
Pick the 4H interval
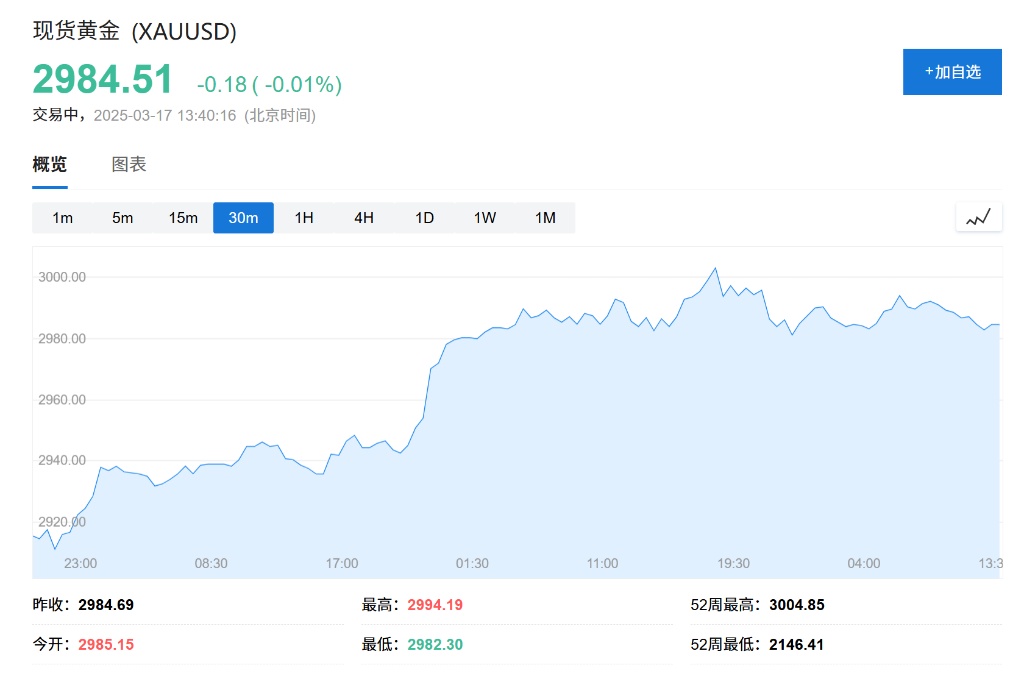pyautogui.click(x=364, y=218)
